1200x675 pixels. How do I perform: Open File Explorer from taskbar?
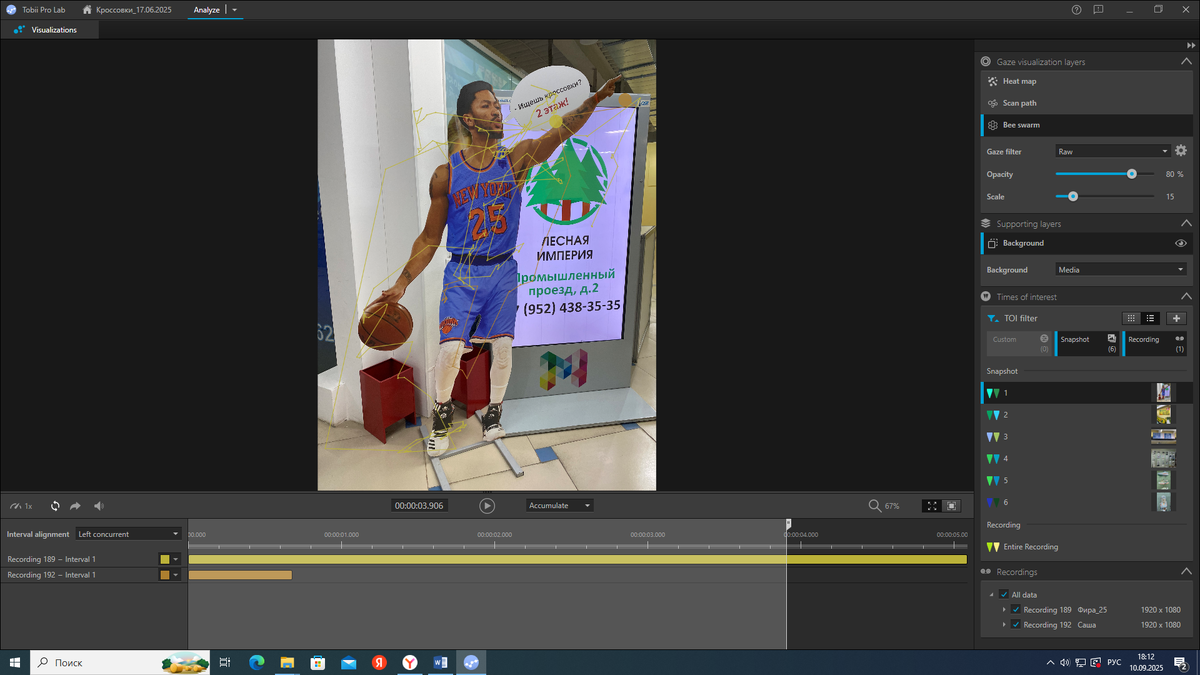[287, 662]
